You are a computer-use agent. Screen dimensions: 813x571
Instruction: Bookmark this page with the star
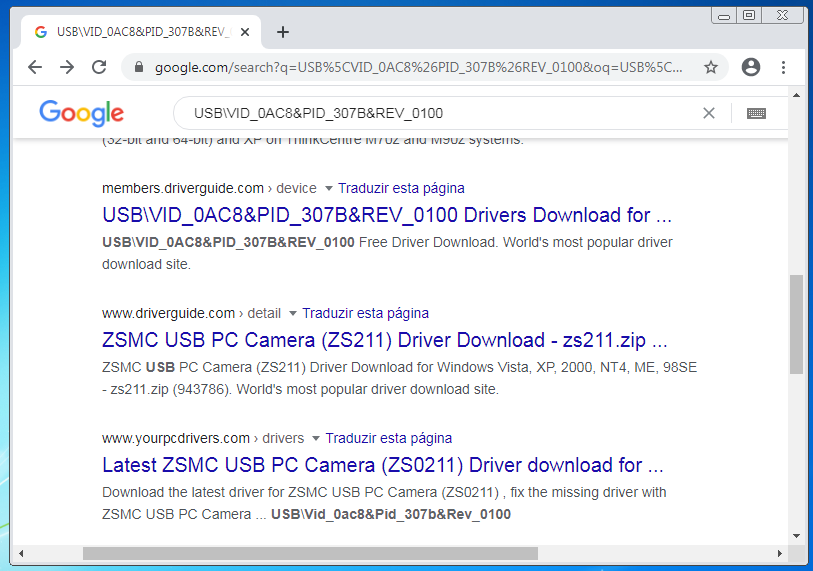click(710, 67)
